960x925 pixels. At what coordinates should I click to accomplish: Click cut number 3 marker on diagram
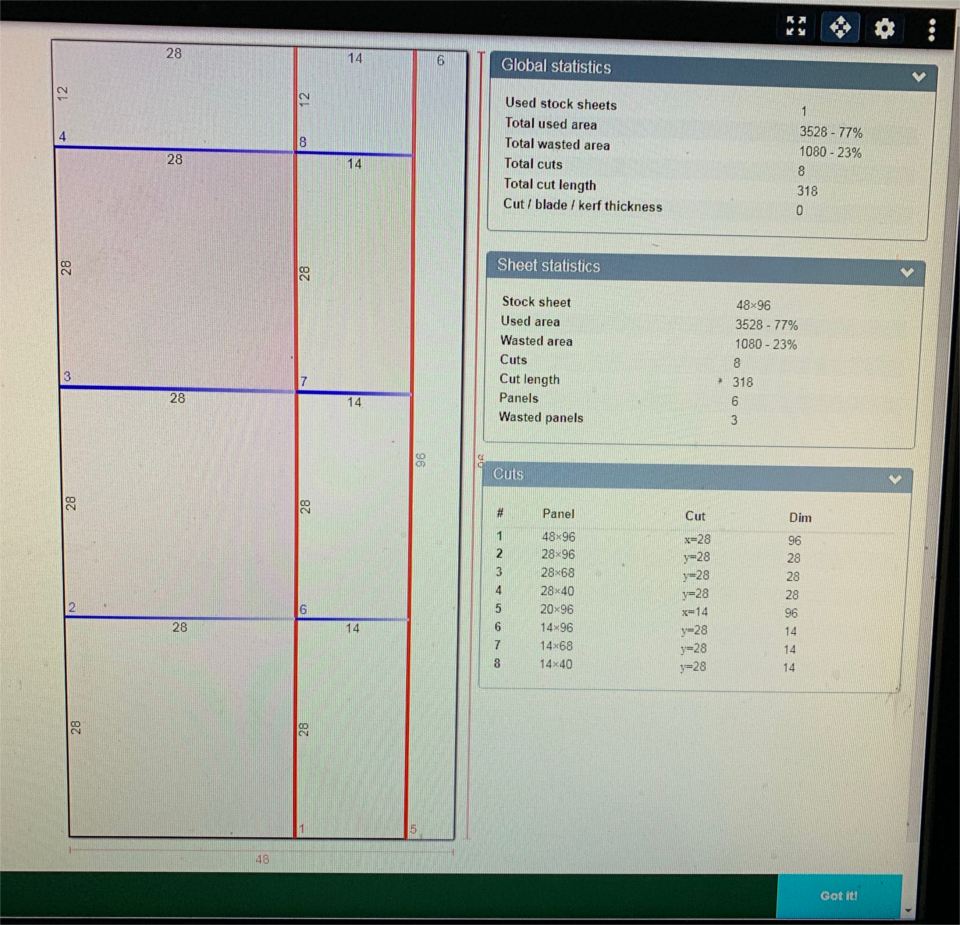[x=67, y=376]
